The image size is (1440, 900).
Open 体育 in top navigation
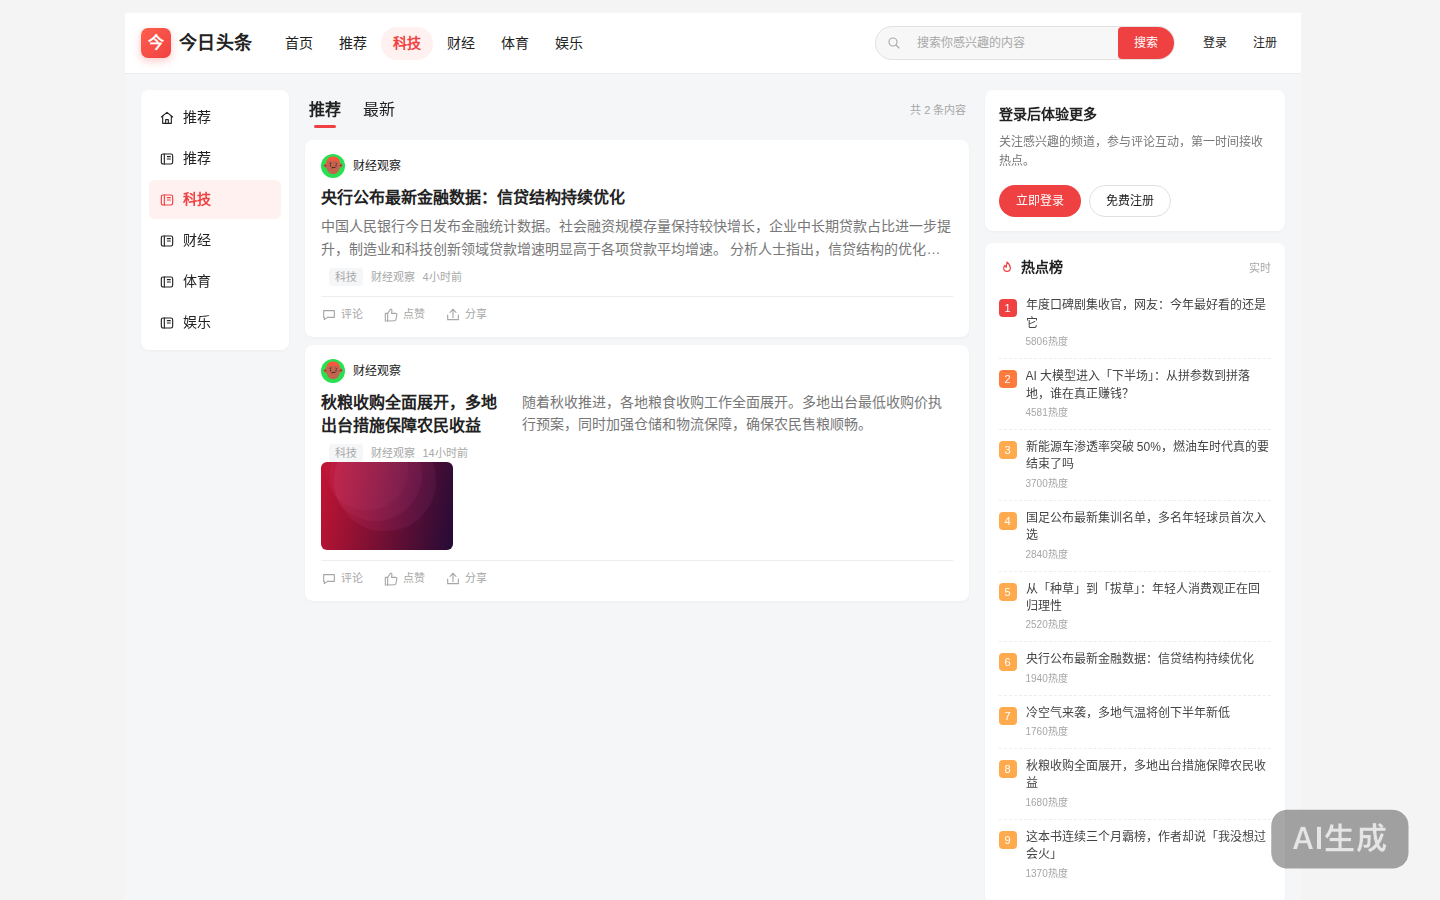tap(515, 43)
